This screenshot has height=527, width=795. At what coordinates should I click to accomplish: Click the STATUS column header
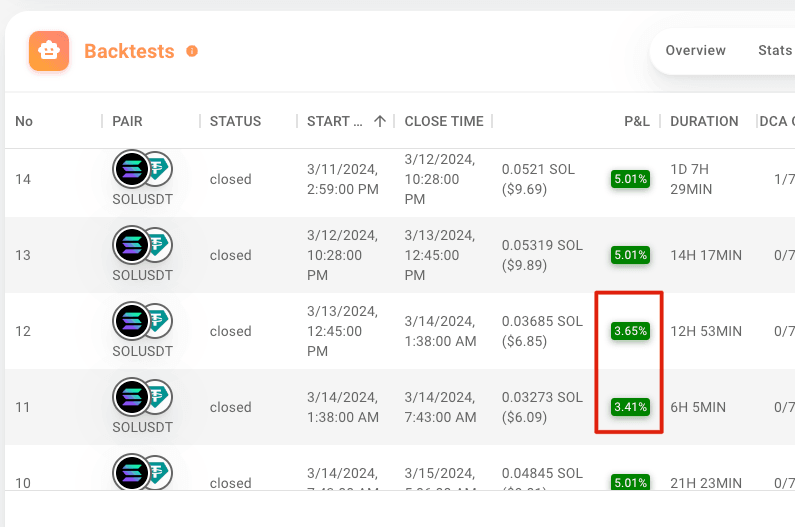[235, 121]
